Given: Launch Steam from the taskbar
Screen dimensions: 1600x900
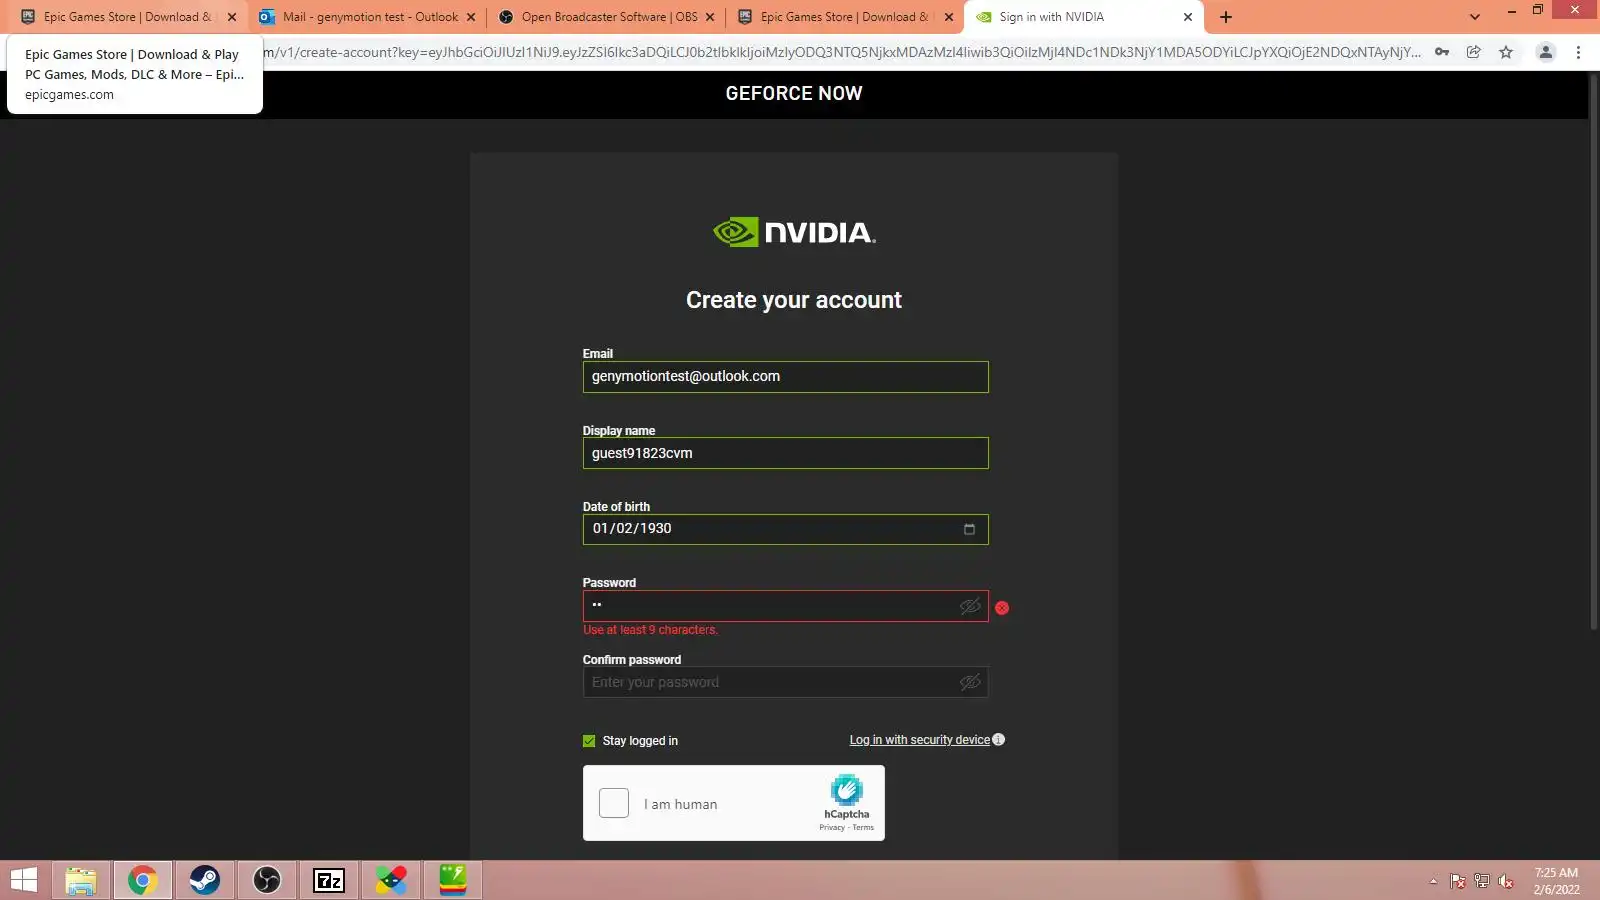Looking at the screenshot, I should pos(204,880).
